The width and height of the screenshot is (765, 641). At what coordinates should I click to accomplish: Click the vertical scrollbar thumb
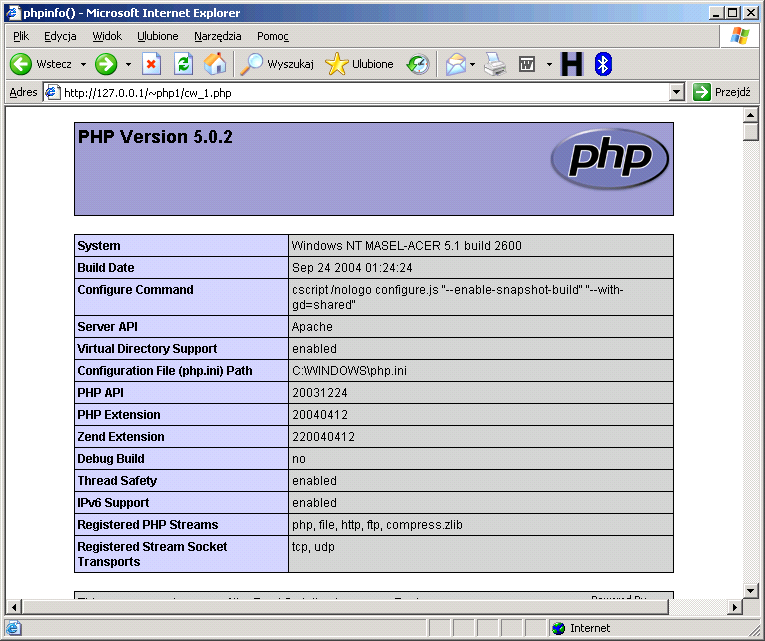click(x=750, y=132)
